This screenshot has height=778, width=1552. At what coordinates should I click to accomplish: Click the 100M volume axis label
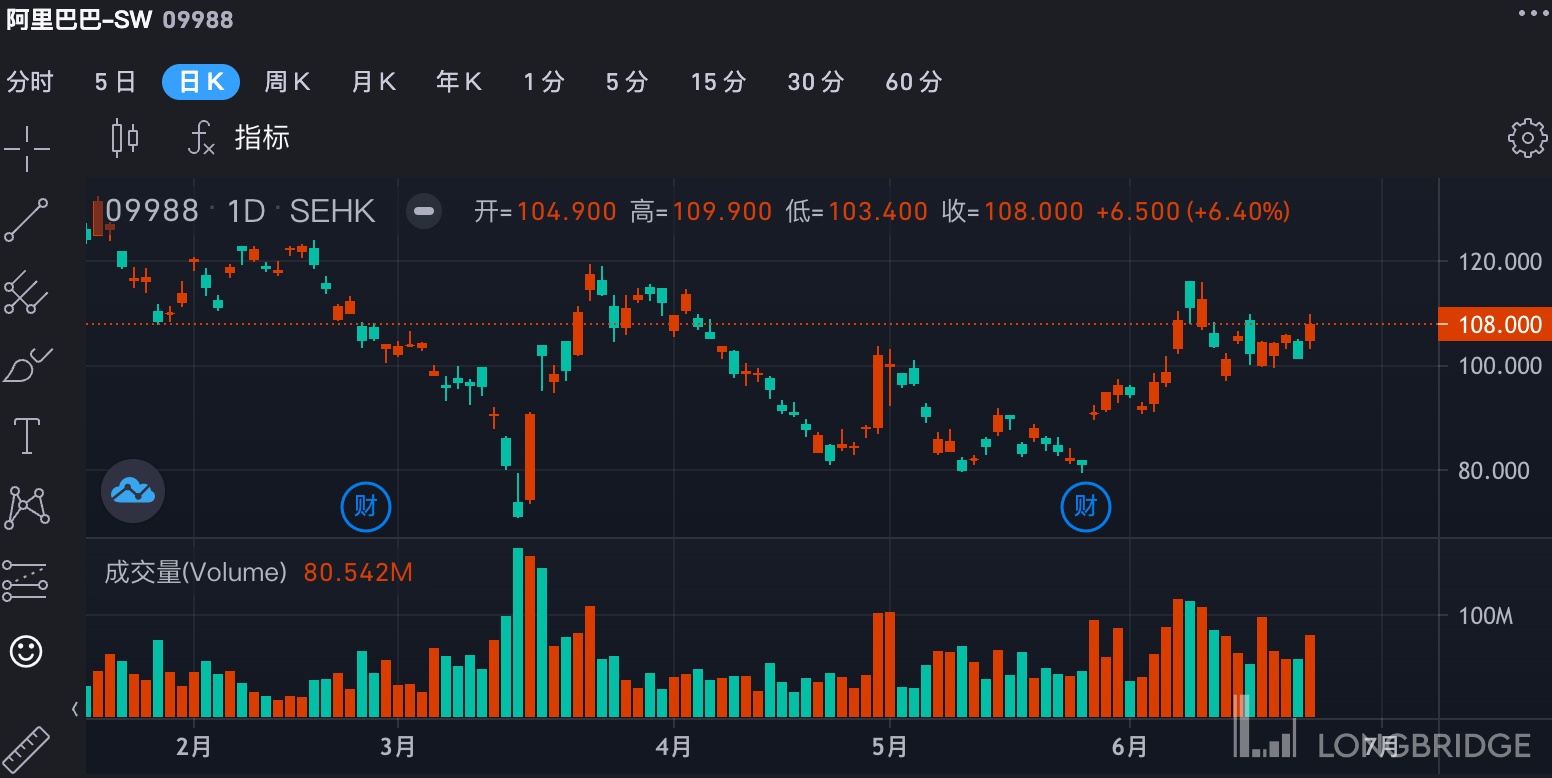click(x=1486, y=616)
